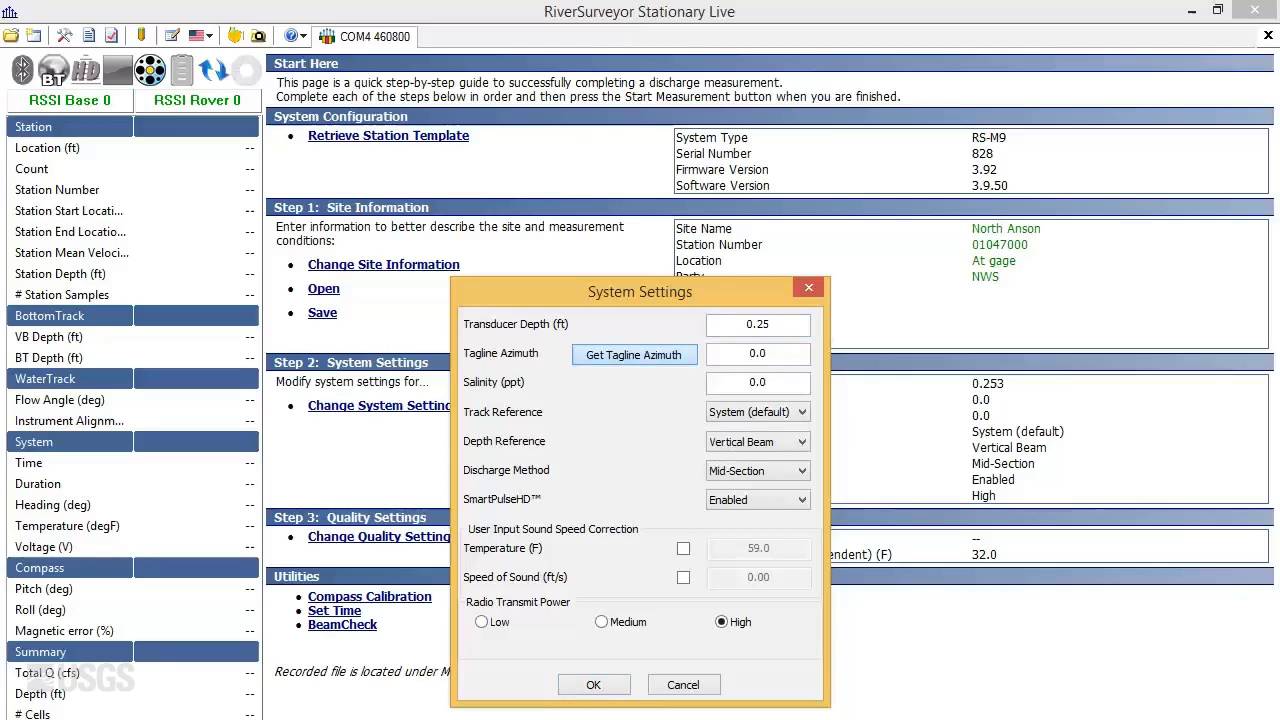Viewport: 1280px width, 720px height.
Task: Select the Total Q (cfs) row
Action: tap(133, 673)
